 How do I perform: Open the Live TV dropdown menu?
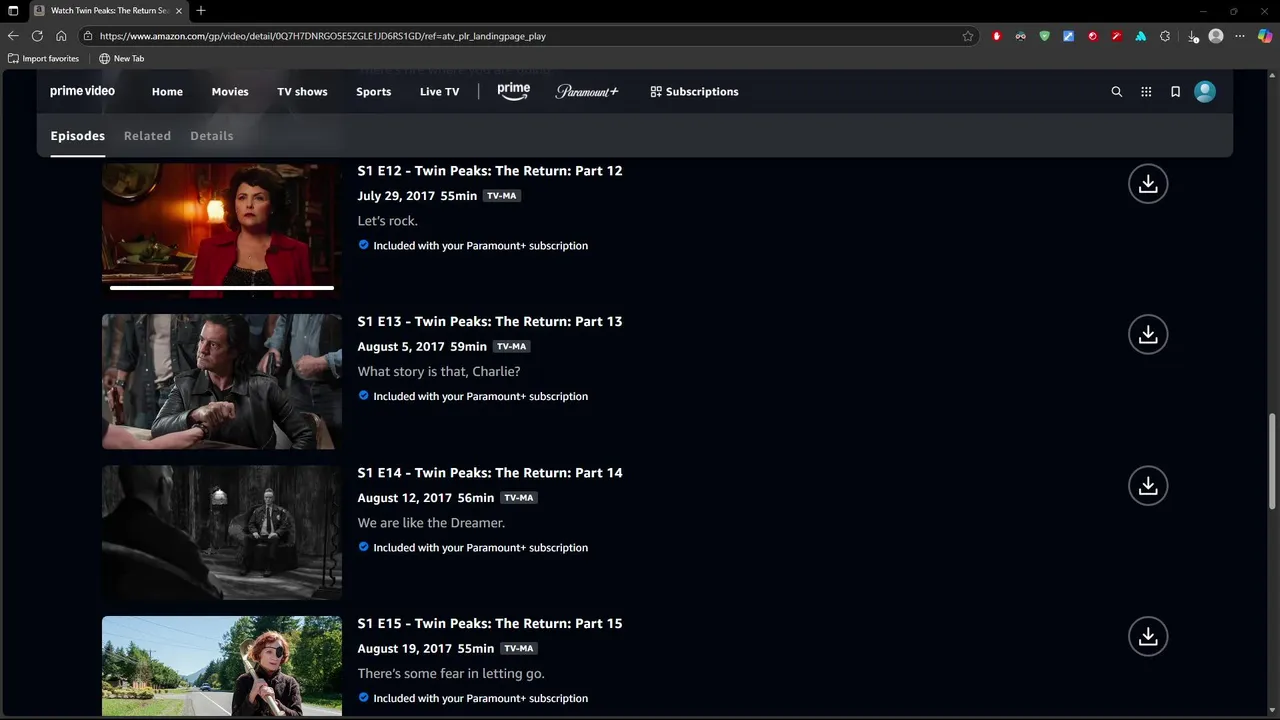pos(439,92)
